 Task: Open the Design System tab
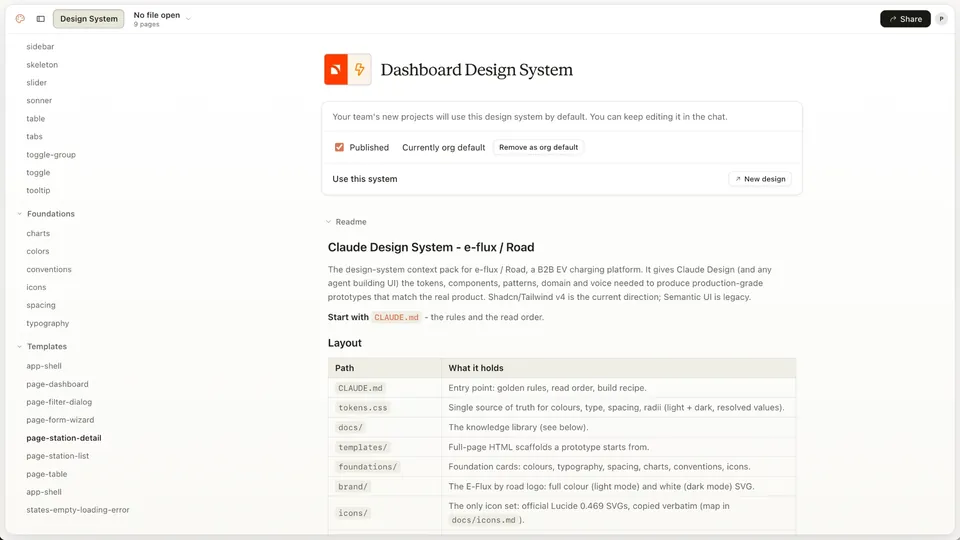pos(89,19)
